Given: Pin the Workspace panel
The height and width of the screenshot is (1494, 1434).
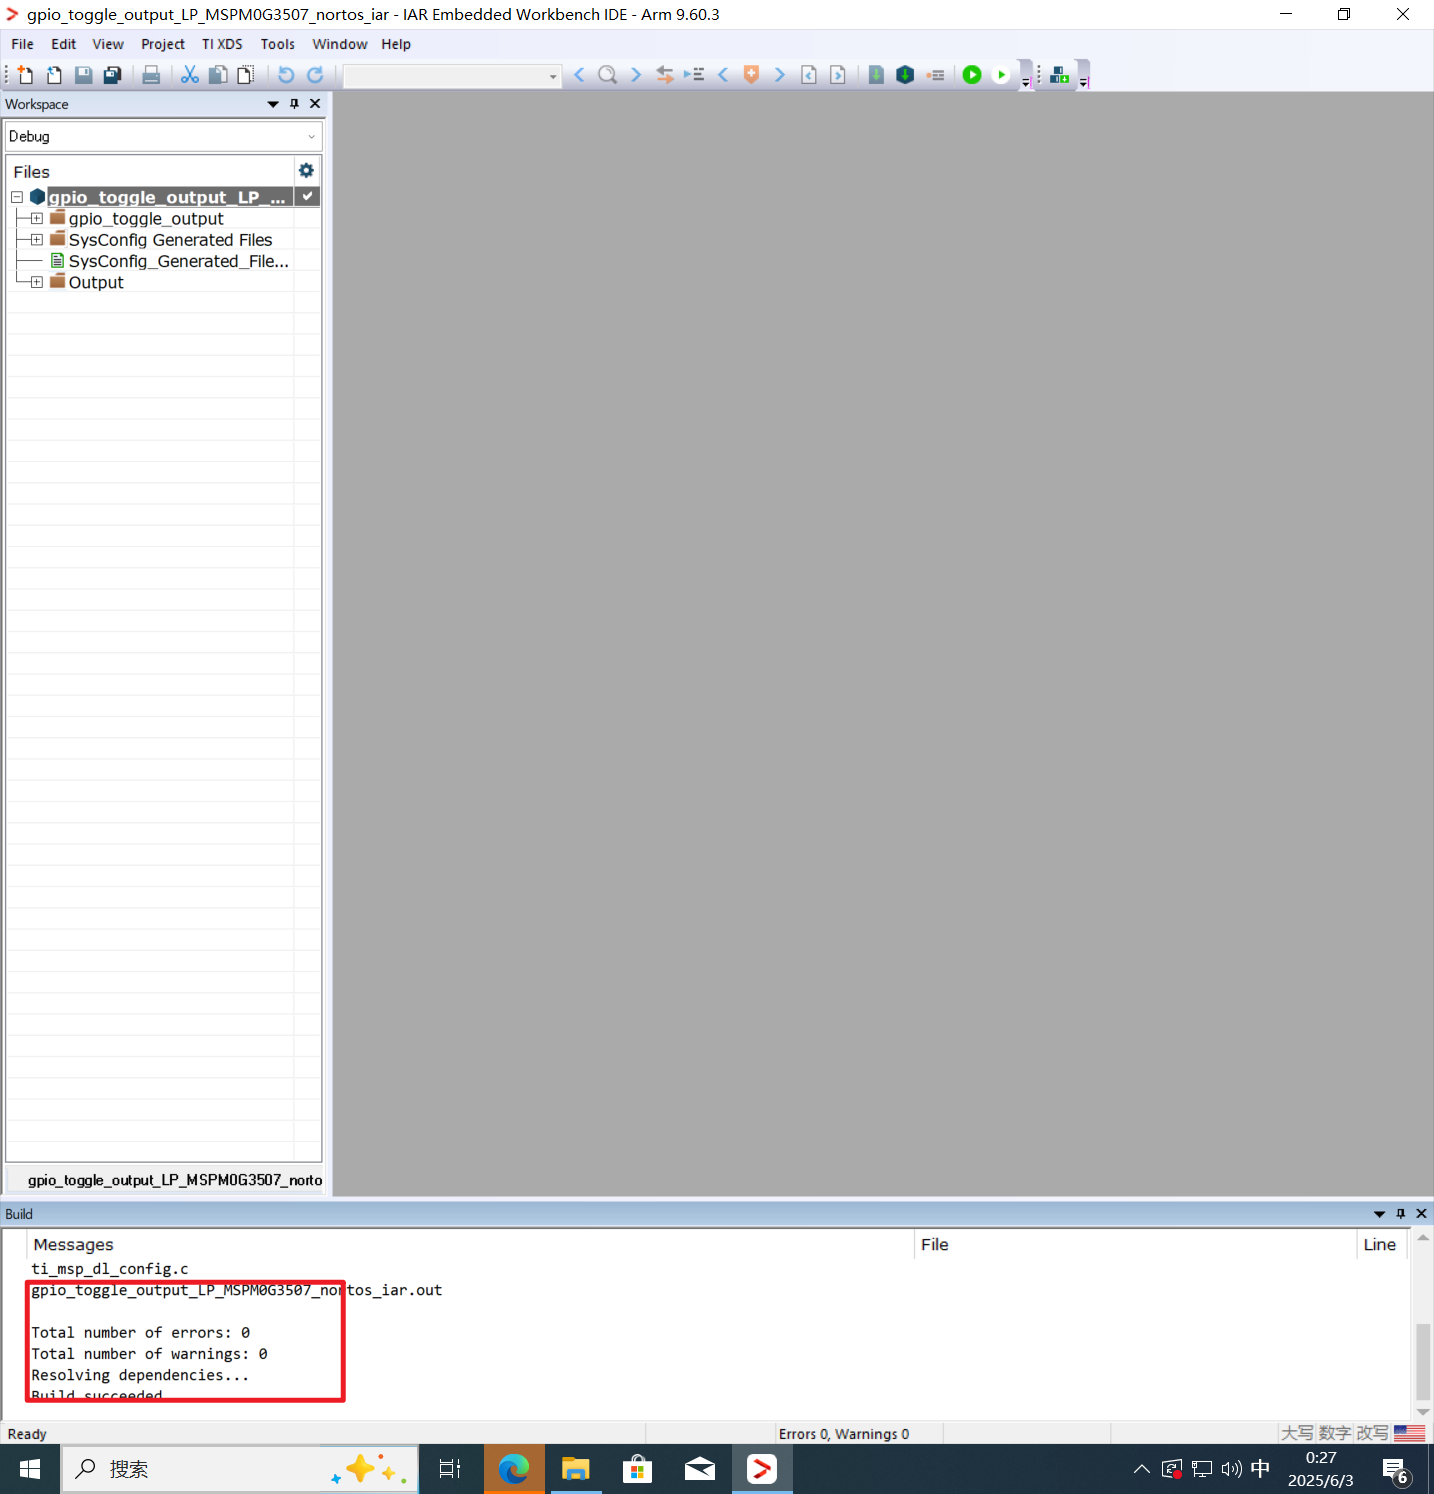Looking at the screenshot, I should [294, 104].
